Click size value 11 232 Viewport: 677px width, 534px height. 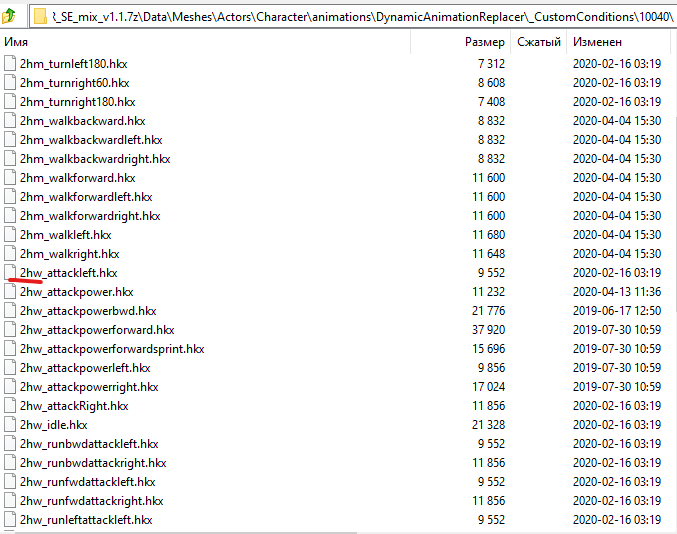click(x=488, y=292)
